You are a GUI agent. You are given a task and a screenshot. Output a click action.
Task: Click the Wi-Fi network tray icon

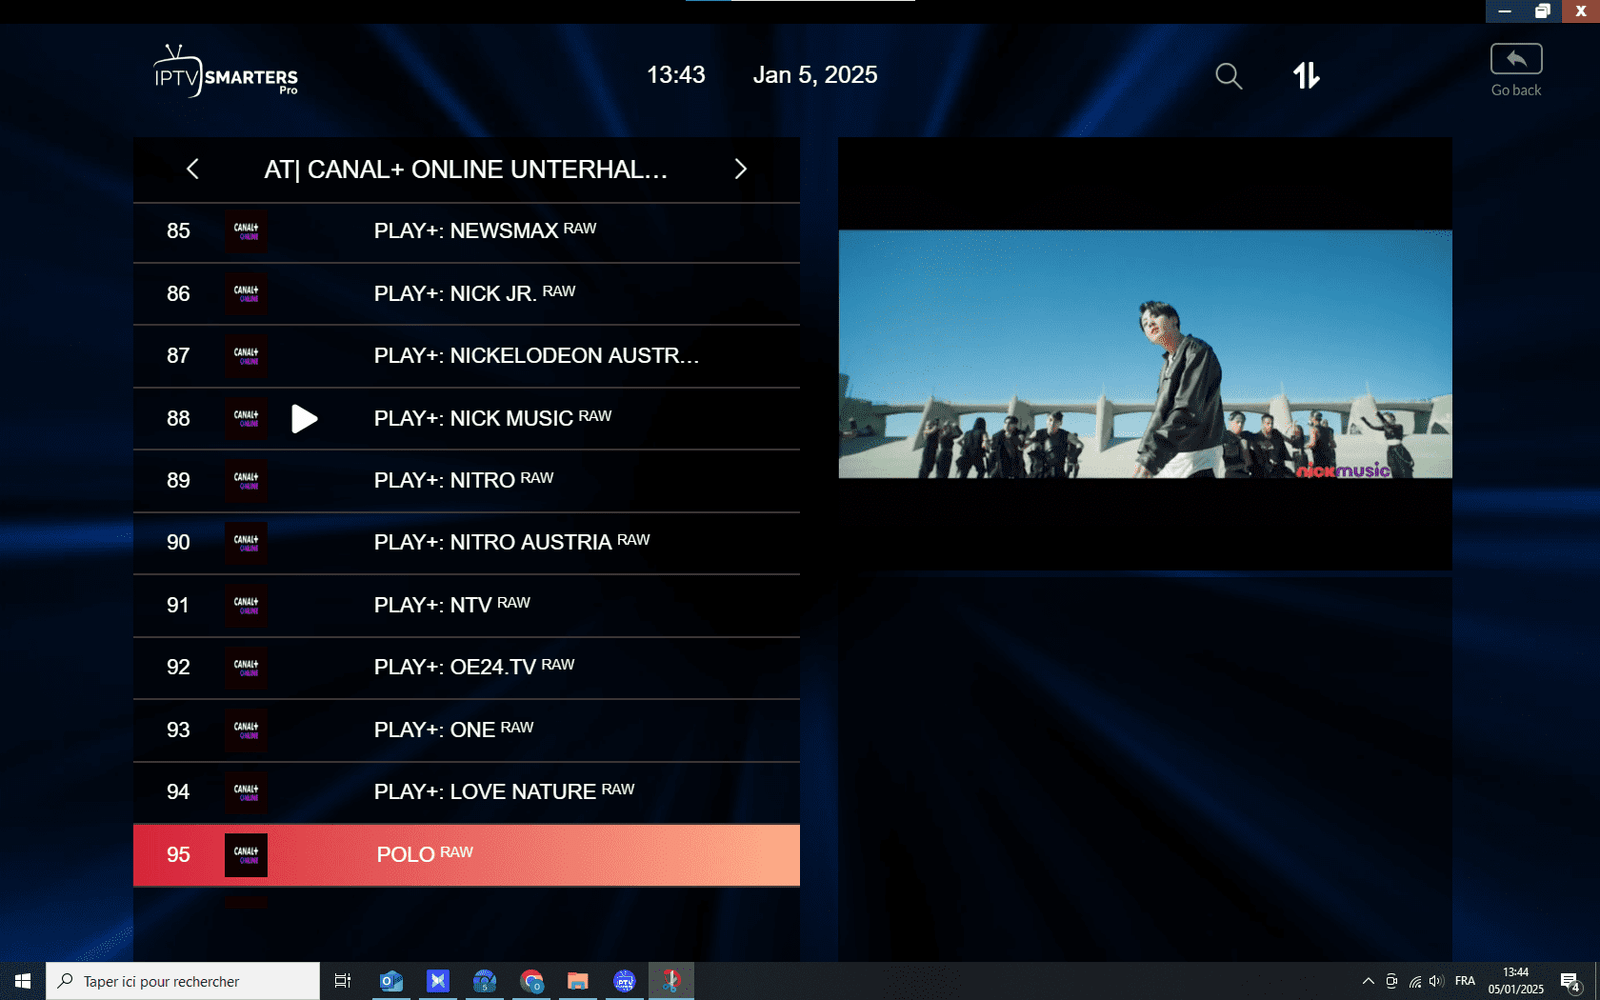click(x=1415, y=981)
